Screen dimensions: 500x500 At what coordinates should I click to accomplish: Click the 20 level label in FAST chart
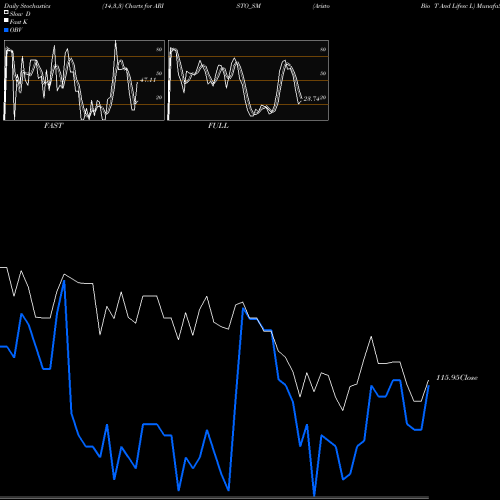tap(159, 97)
